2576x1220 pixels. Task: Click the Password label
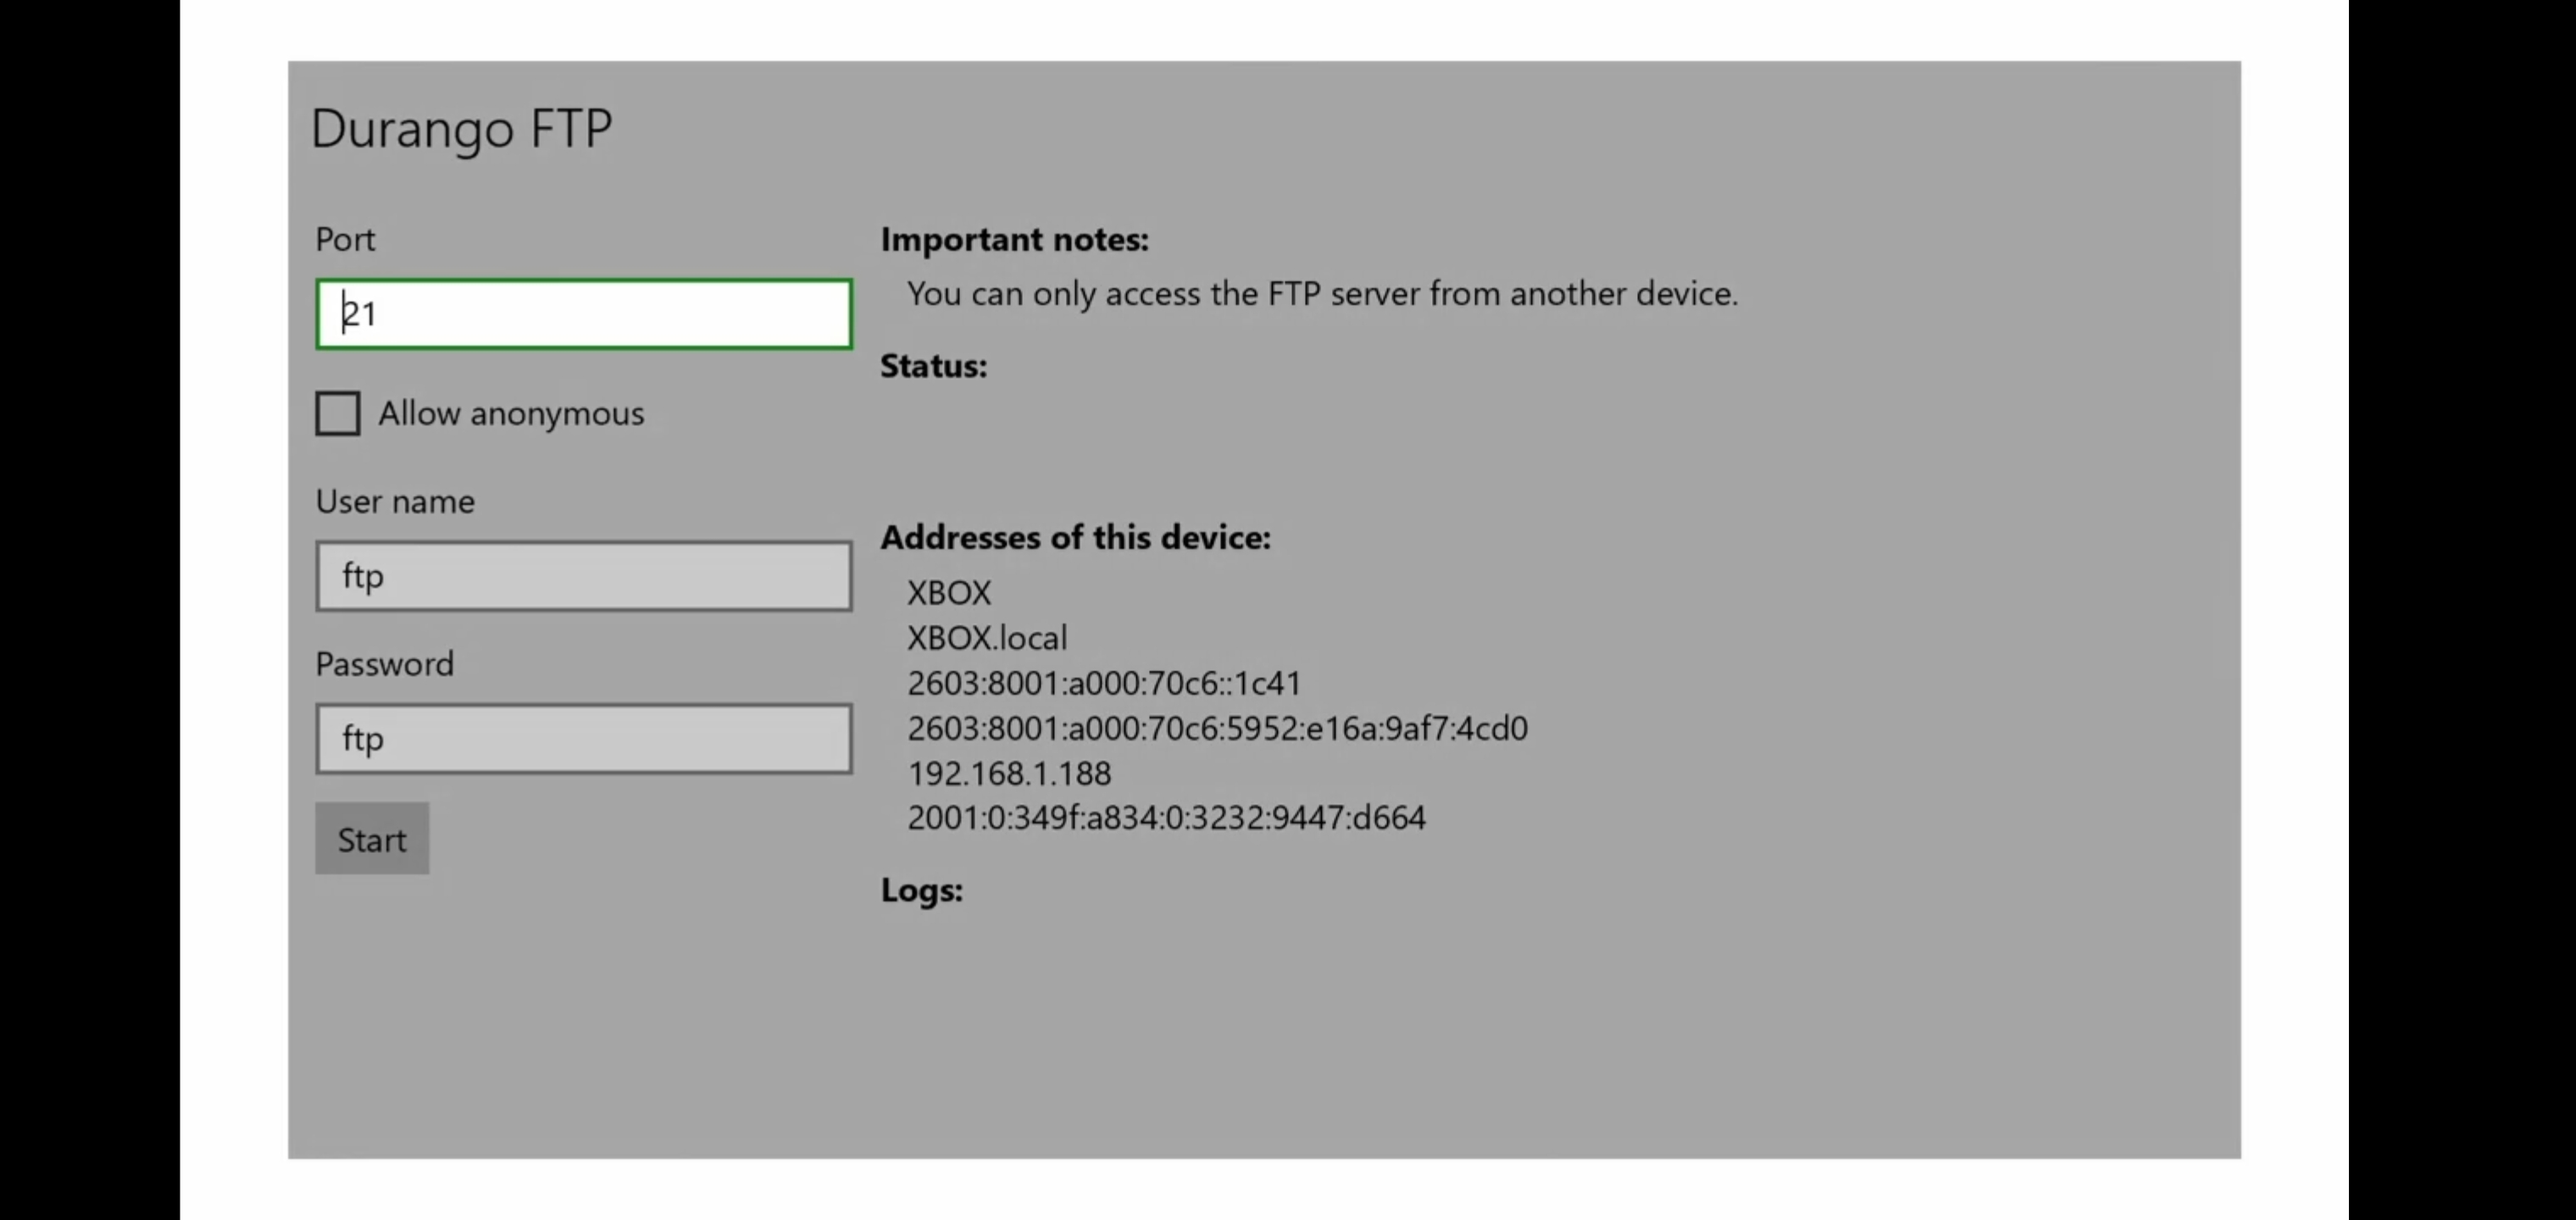click(385, 664)
